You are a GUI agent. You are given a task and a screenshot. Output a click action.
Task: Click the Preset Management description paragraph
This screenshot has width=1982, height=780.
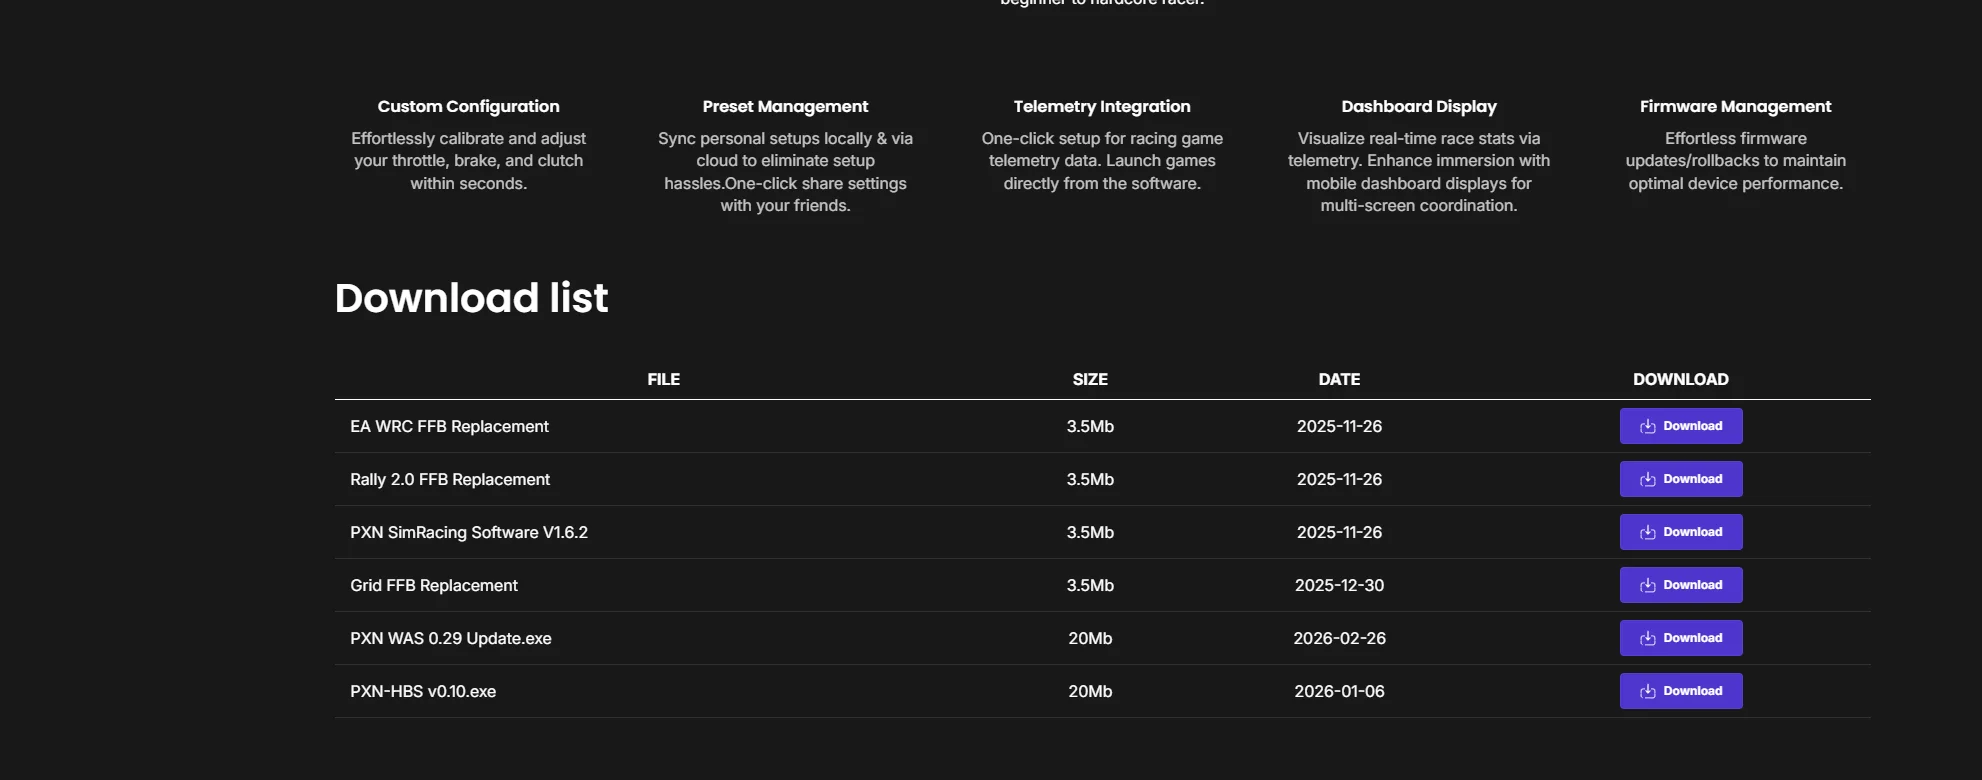(x=785, y=172)
